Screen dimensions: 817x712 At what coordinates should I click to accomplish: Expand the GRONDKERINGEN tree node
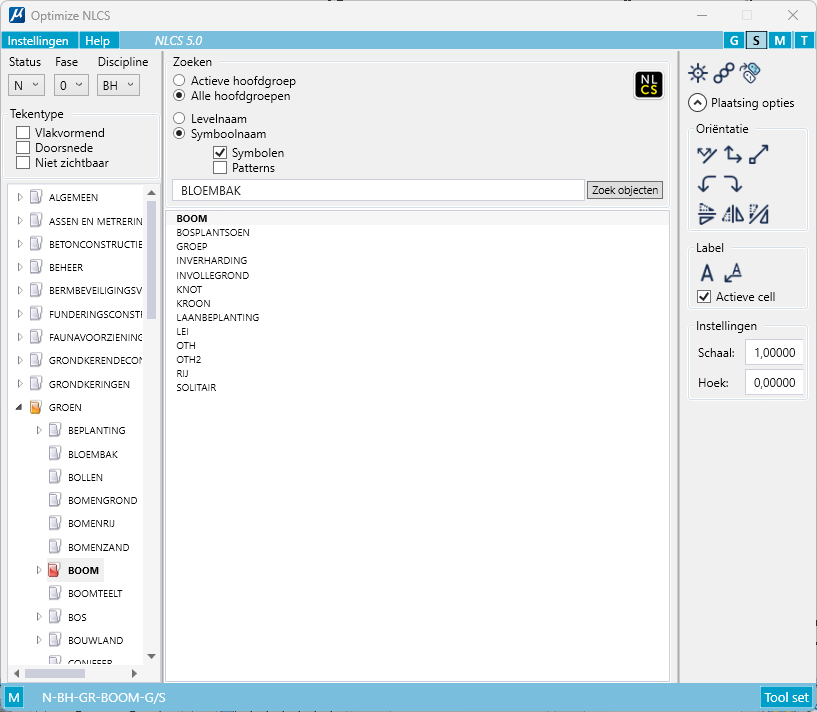[20, 384]
